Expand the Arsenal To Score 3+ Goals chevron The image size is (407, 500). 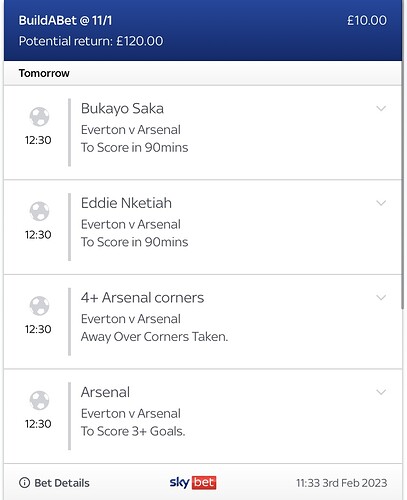pos(381,392)
